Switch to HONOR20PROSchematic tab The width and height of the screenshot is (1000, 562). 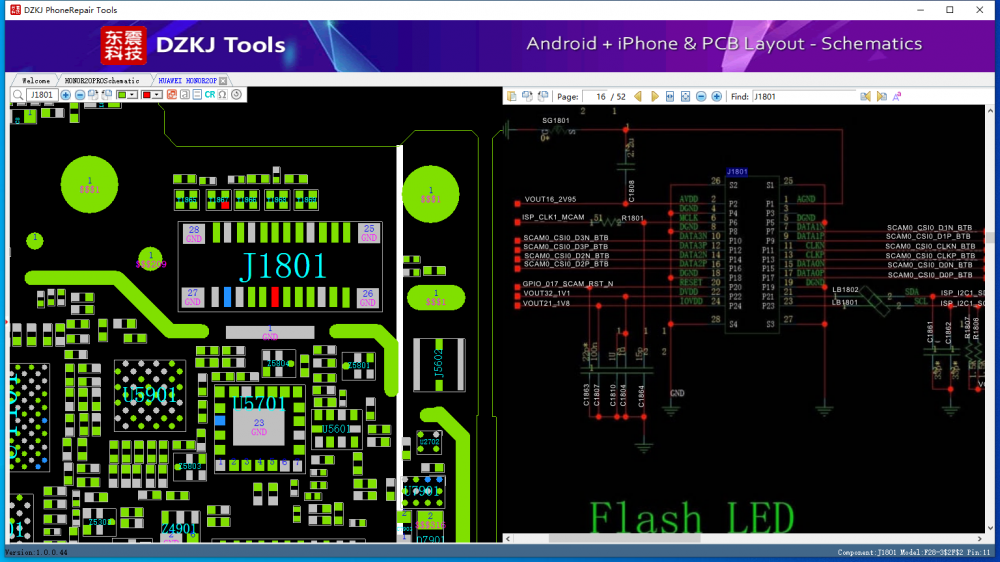(102, 80)
